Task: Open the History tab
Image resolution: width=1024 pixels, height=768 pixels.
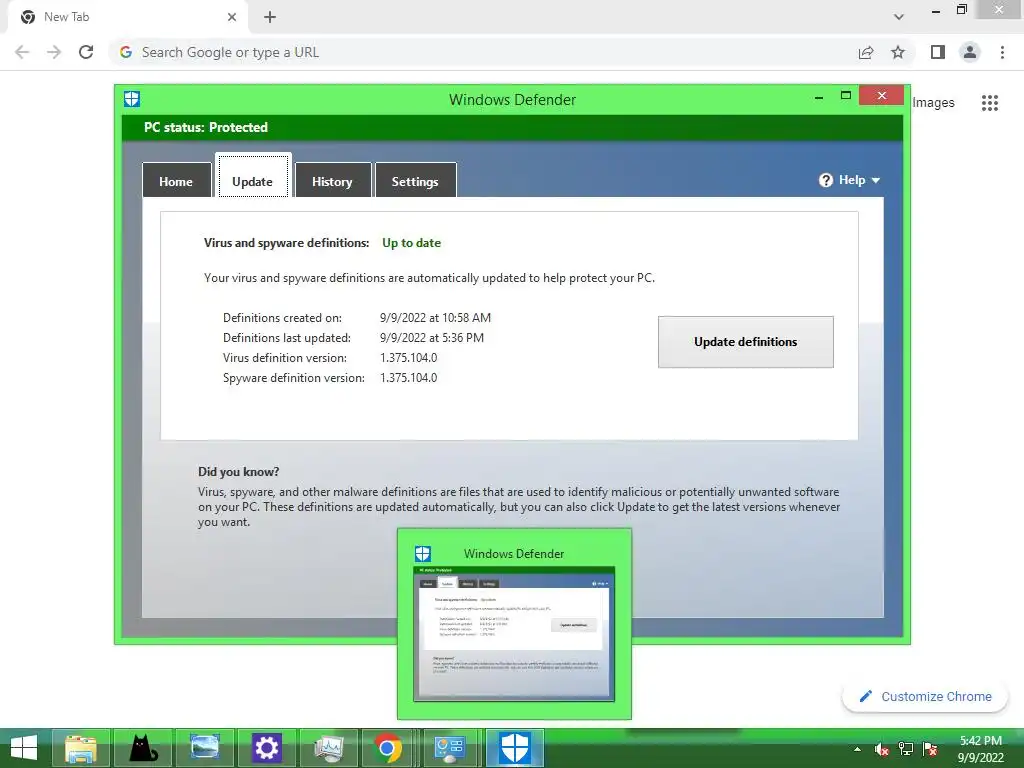Action: [332, 181]
